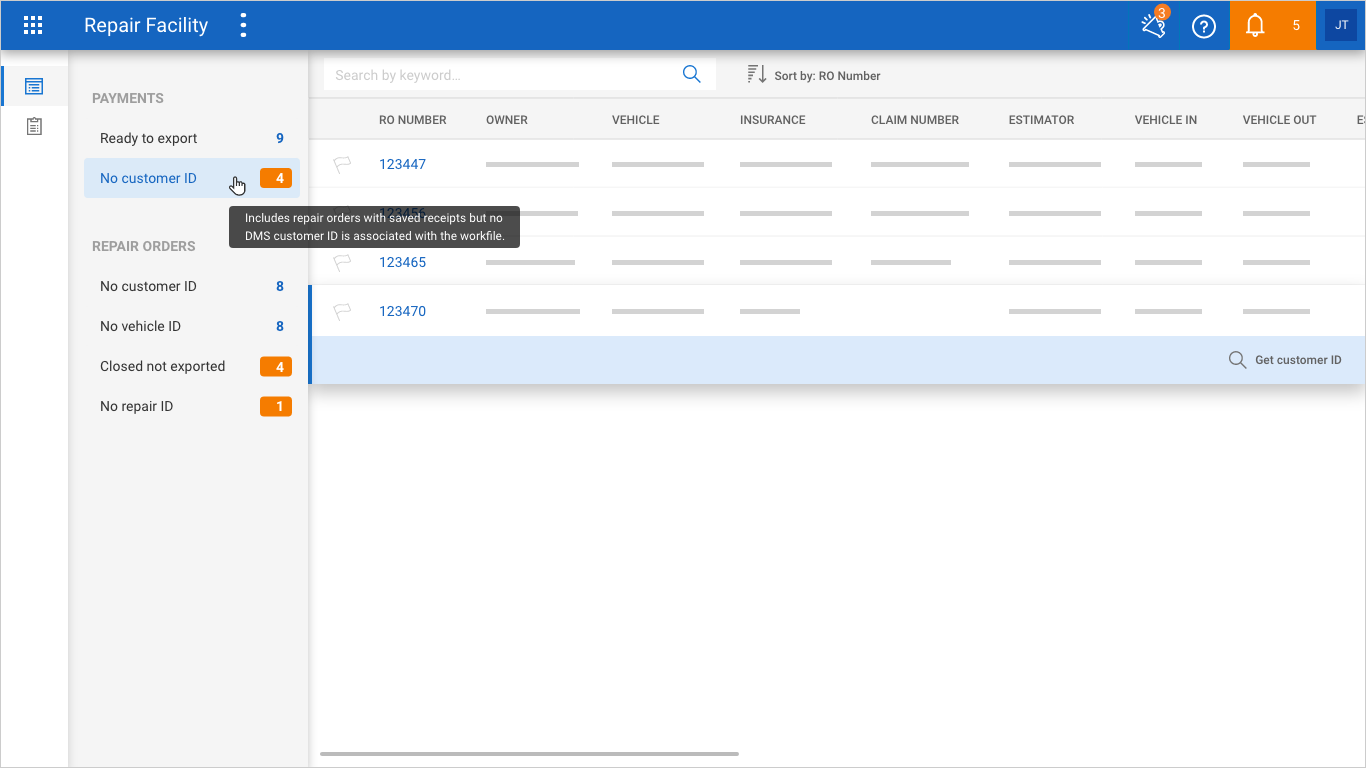Click the help question mark icon
This screenshot has height=768, width=1366.
click(1204, 26)
